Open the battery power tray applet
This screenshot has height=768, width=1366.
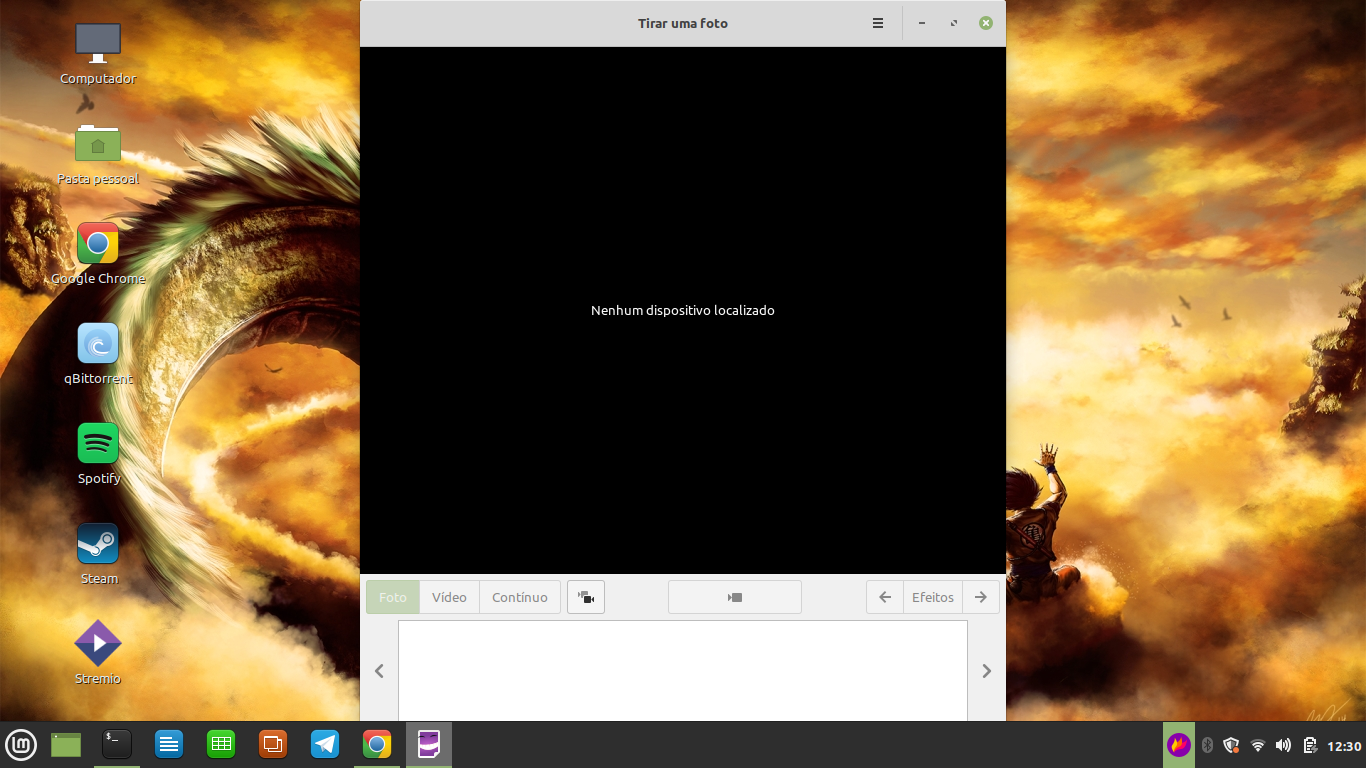coord(1310,745)
